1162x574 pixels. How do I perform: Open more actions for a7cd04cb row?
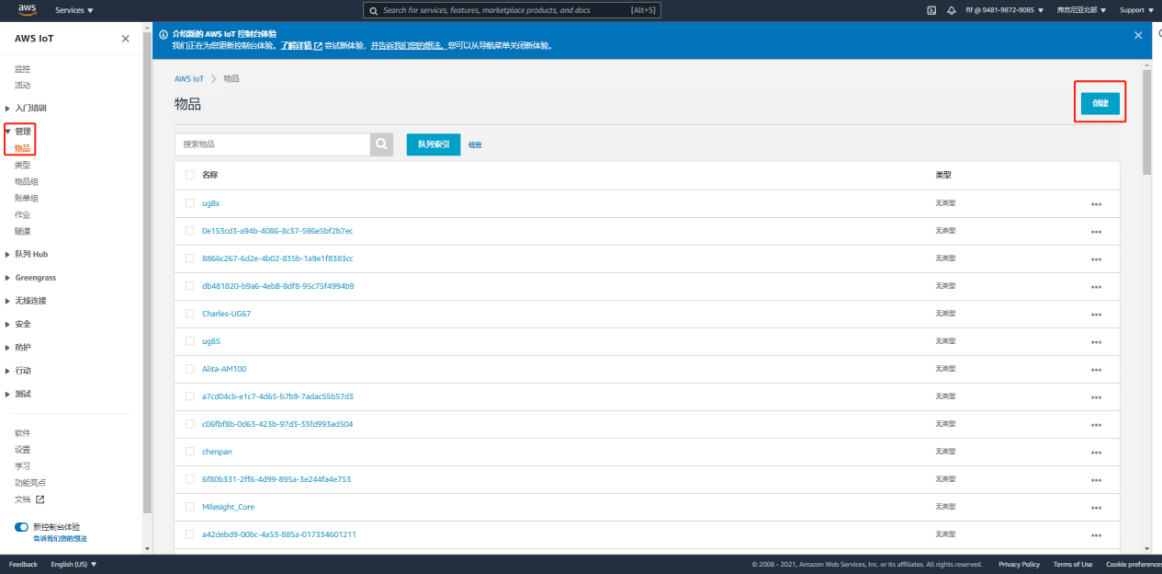pyautogui.click(x=1096, y=398)
